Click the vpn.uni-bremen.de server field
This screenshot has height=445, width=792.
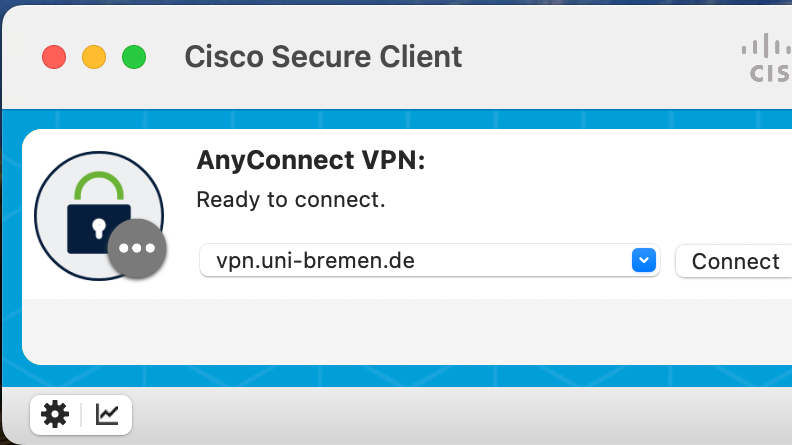(415, 261)
